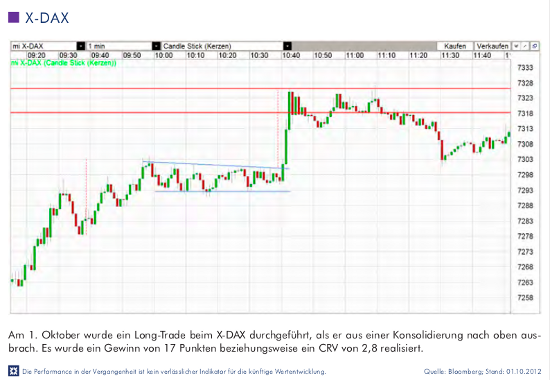Click the 7258 price axis label
550x380 pixels.
click(525, 298)
